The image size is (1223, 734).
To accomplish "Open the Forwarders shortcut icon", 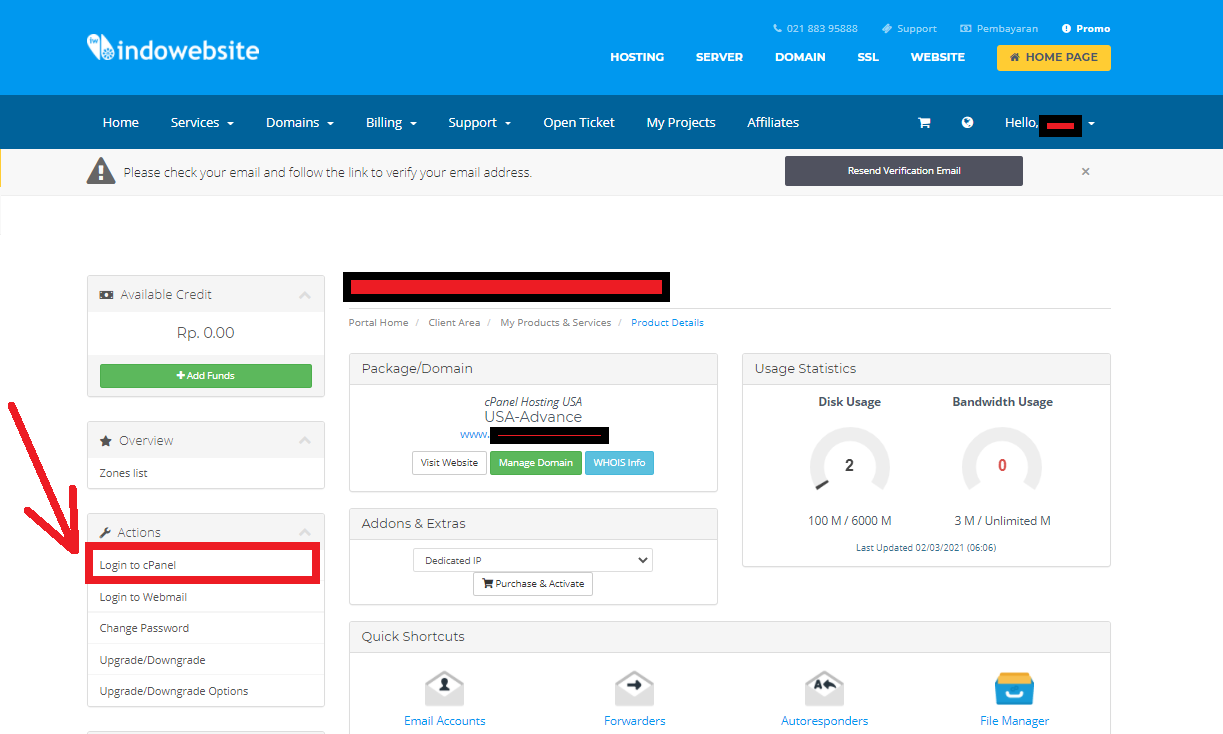I will pos(634,688).
